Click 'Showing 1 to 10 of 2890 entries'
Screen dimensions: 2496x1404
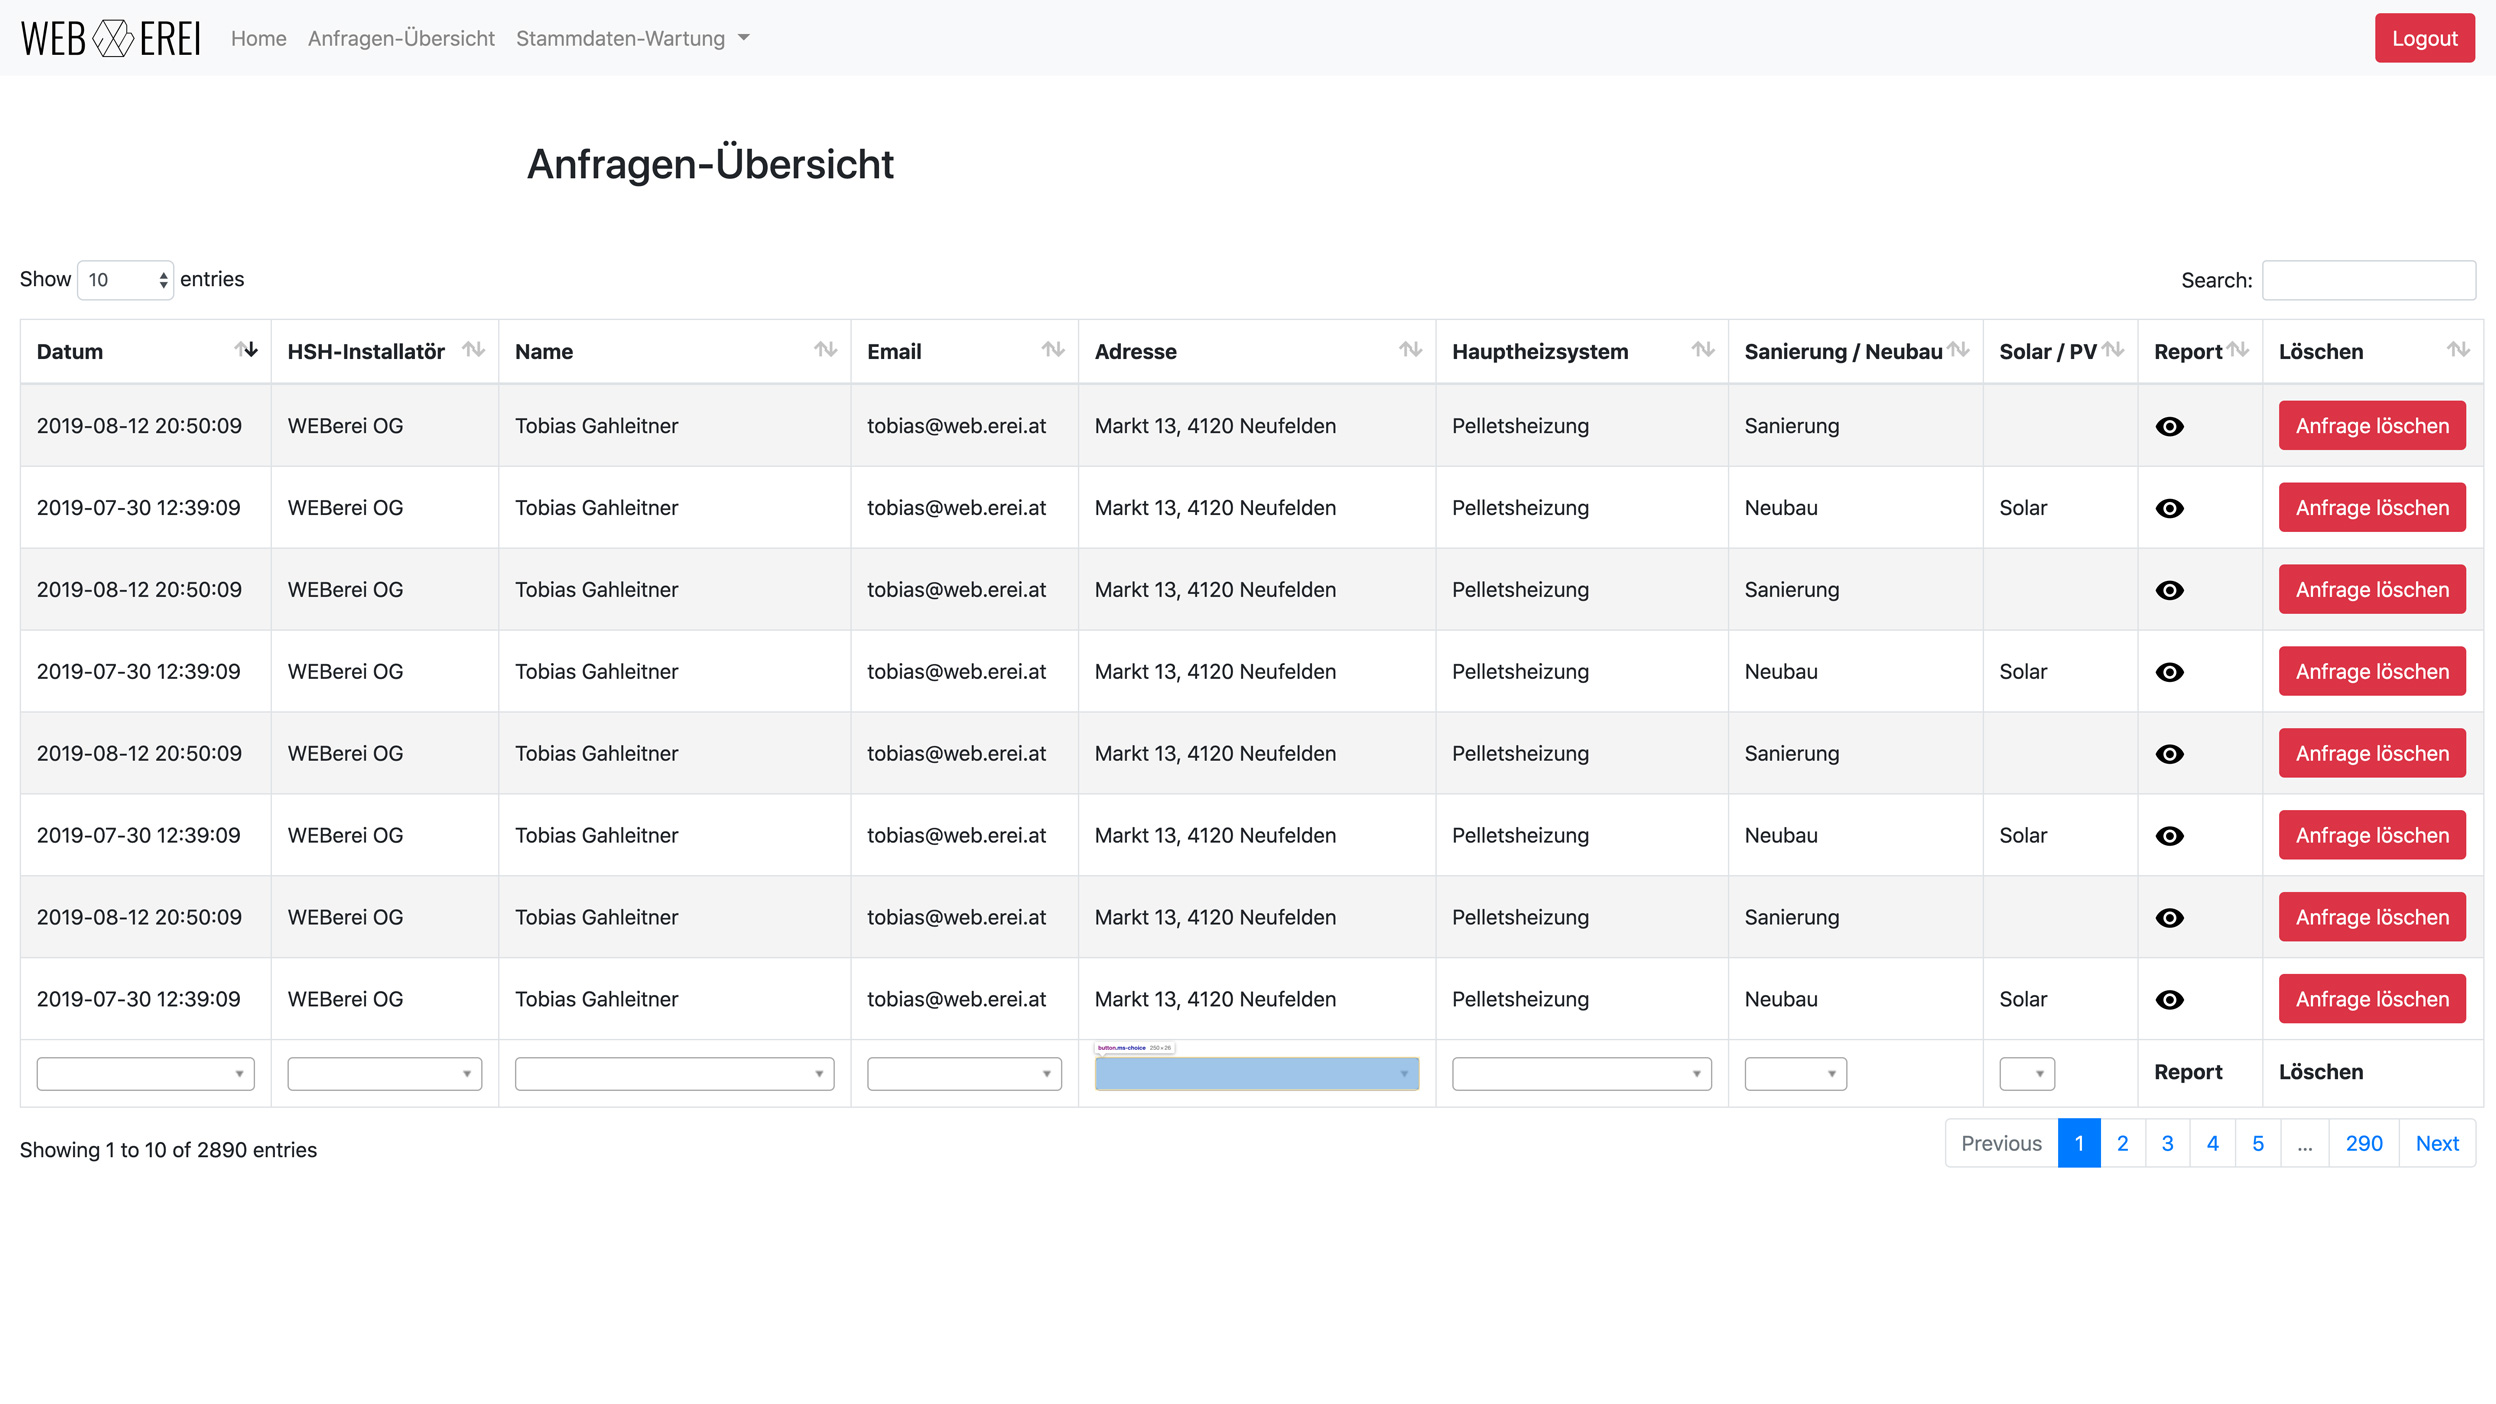click(168, 1150)
